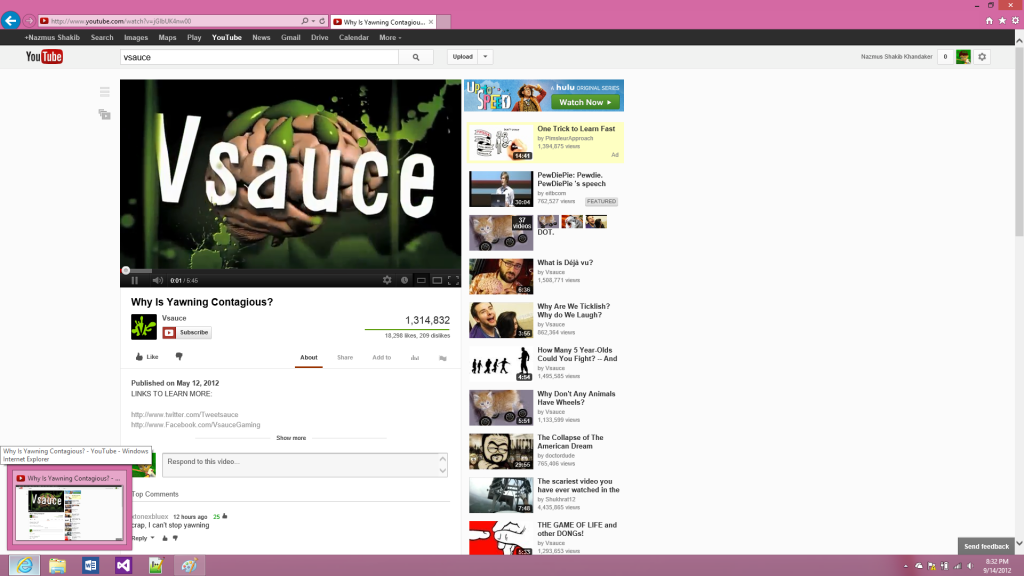This screenshot has width=1024, height=576.
Task: Click the Watch Later clock icon
Action: 404,280
